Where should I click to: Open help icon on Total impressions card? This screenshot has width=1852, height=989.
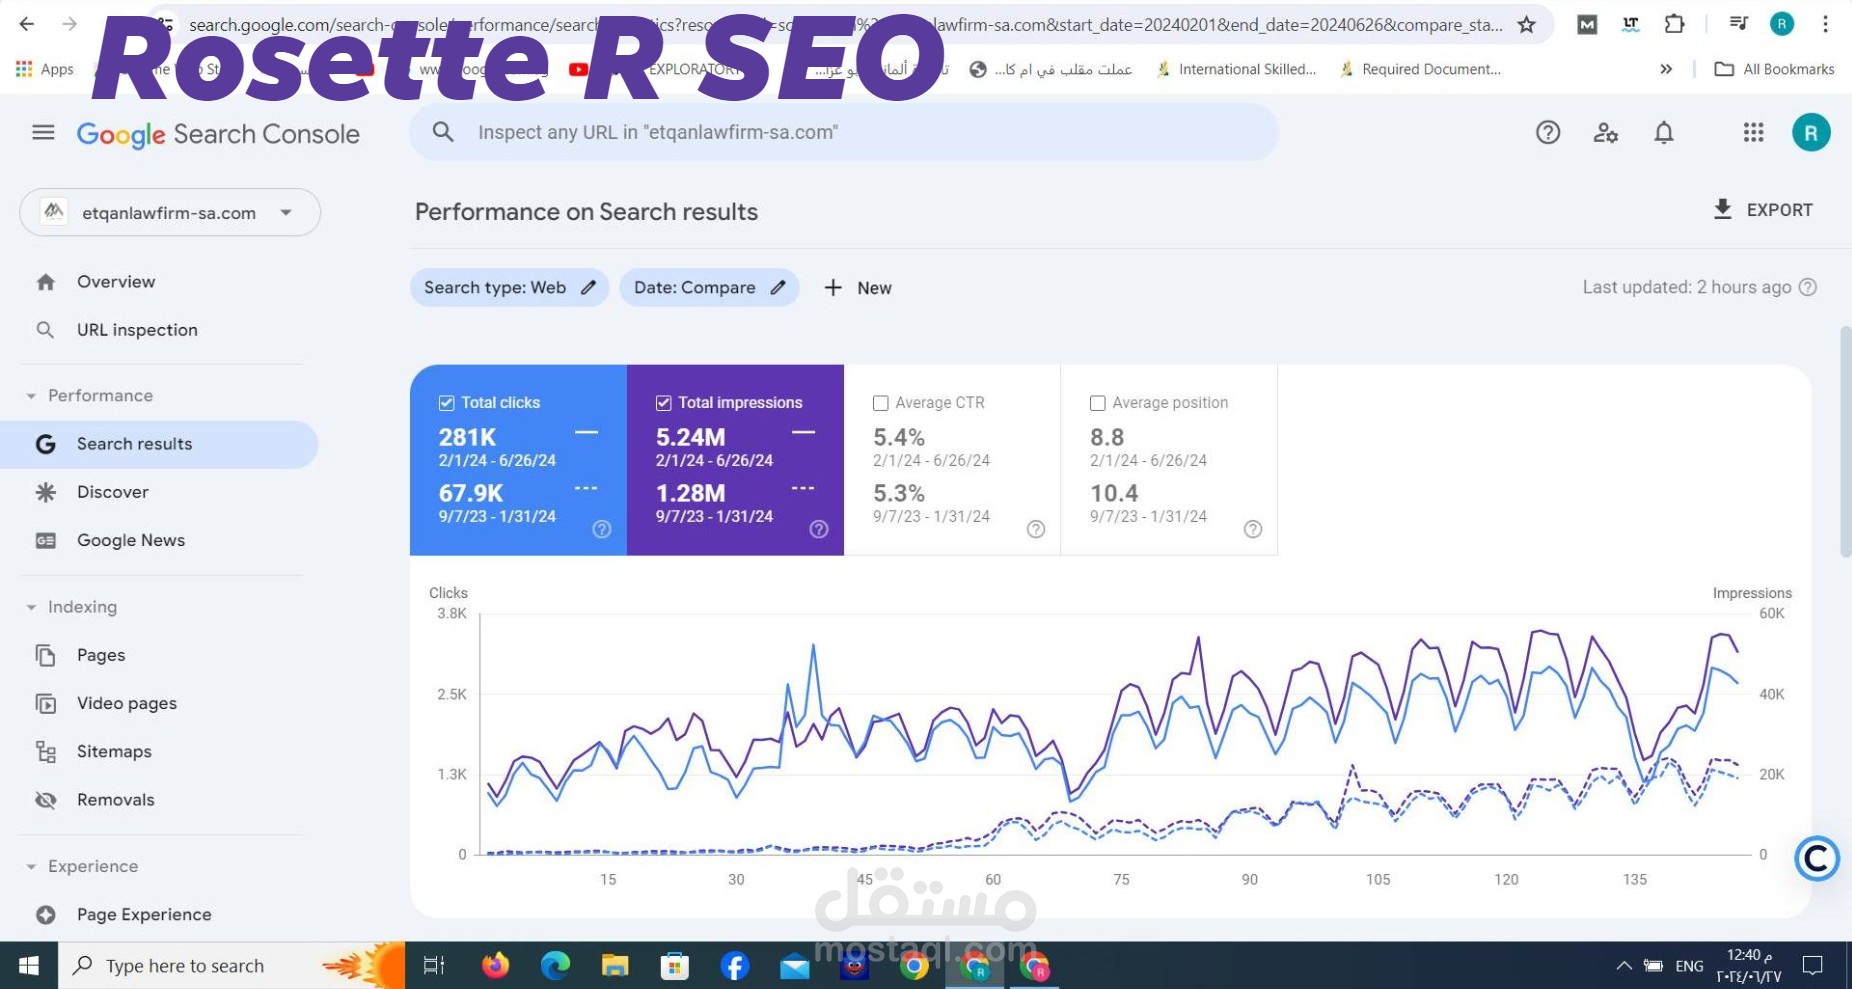pyautogui.click(x=819, y=529)
